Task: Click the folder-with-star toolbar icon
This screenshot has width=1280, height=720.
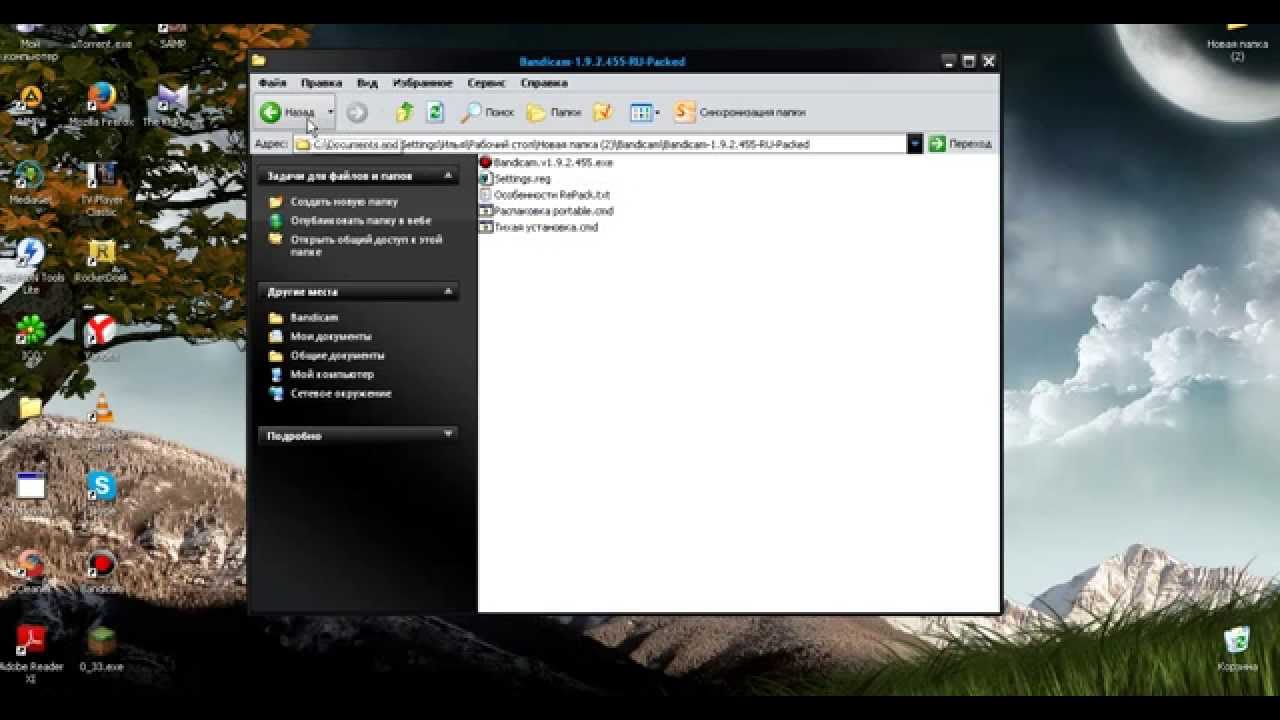Action: point(602,112)
